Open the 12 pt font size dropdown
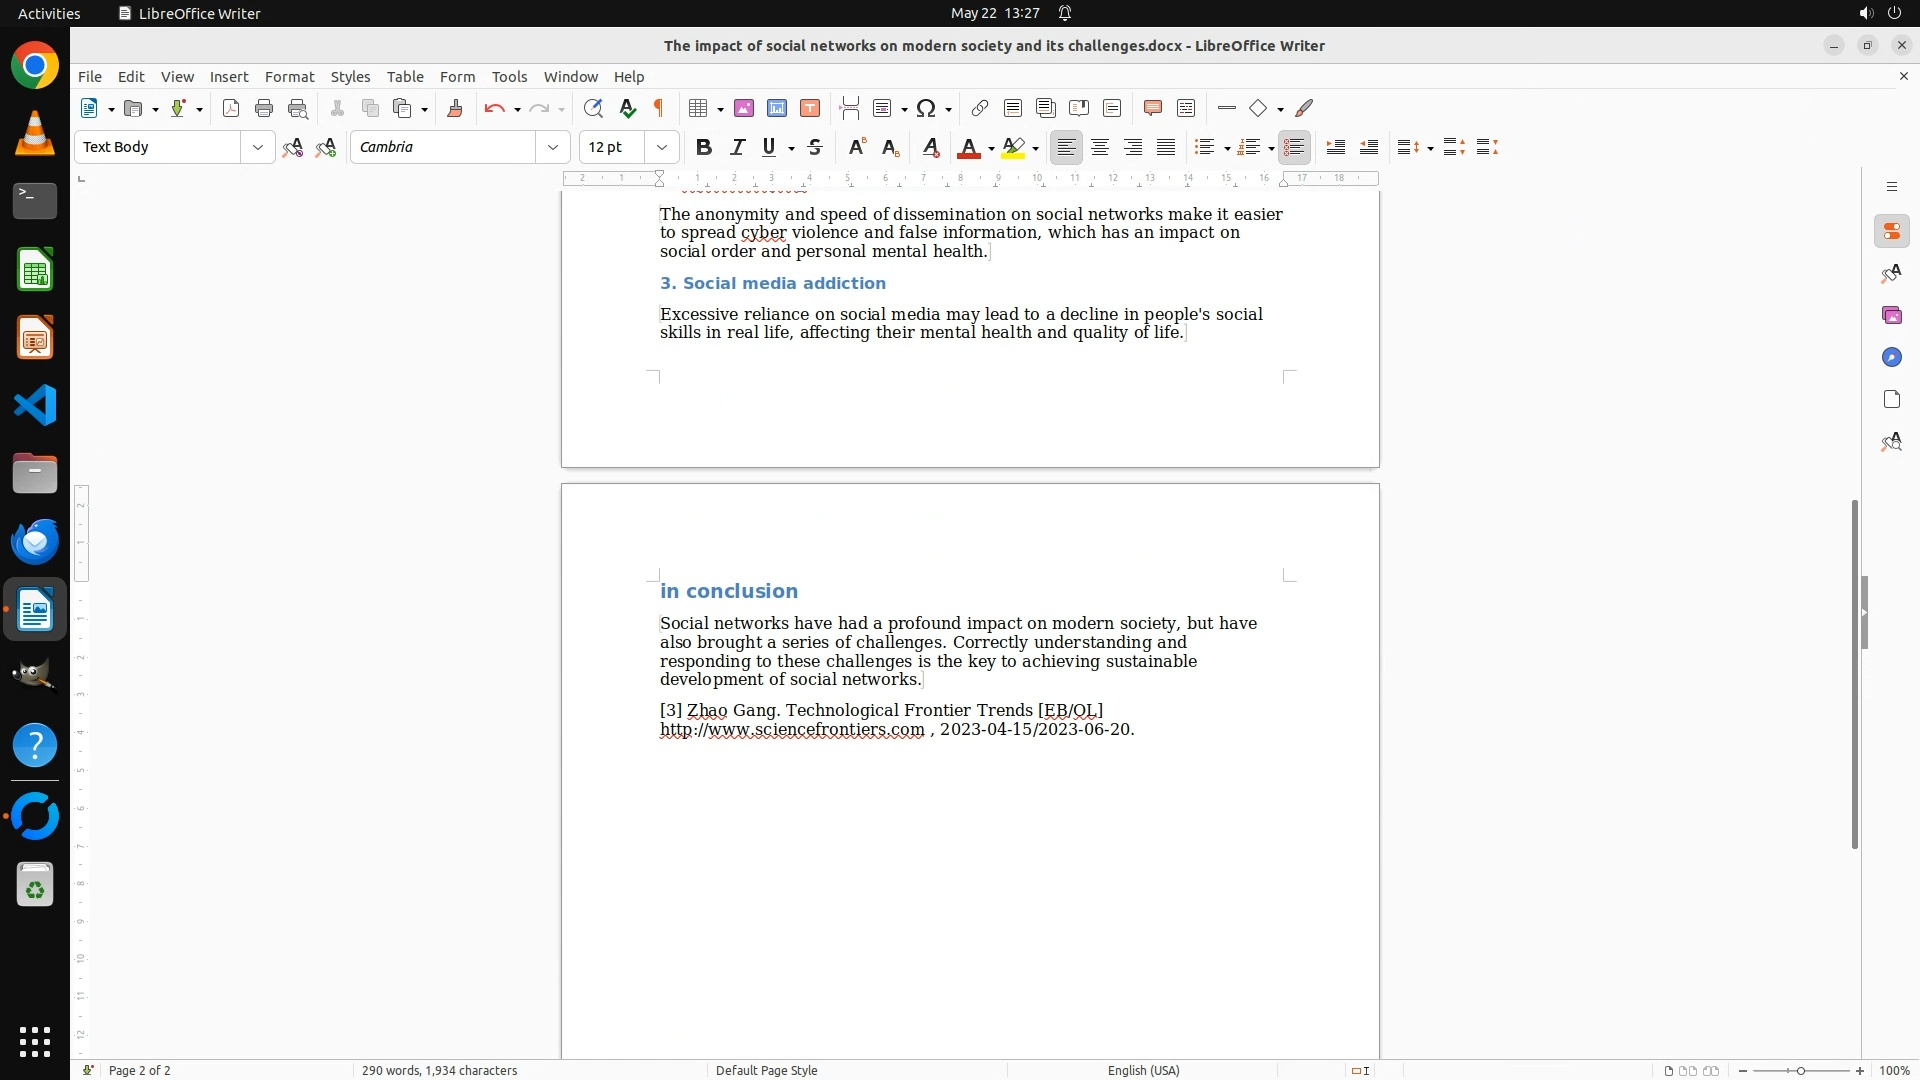Viewport: 1920px width, 1080px height. [x=662, y=148]
